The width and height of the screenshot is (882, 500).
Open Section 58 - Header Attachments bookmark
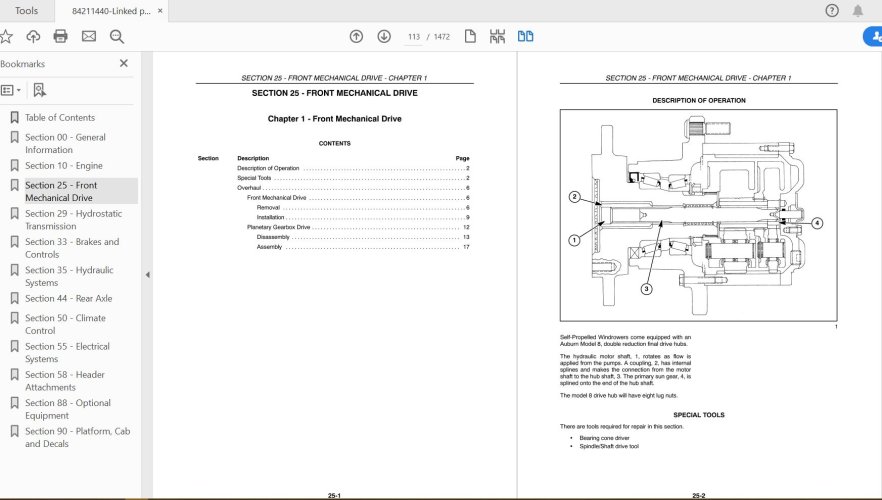(65, 381)
